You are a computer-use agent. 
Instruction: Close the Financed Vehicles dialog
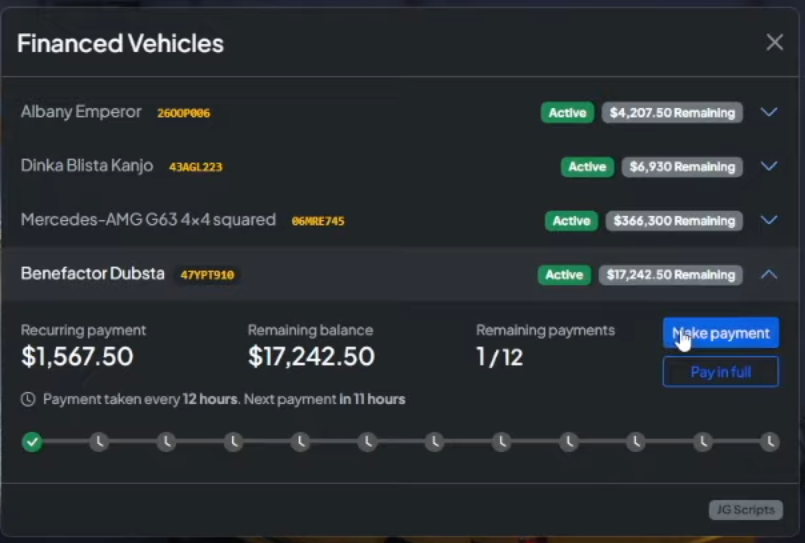774,42
